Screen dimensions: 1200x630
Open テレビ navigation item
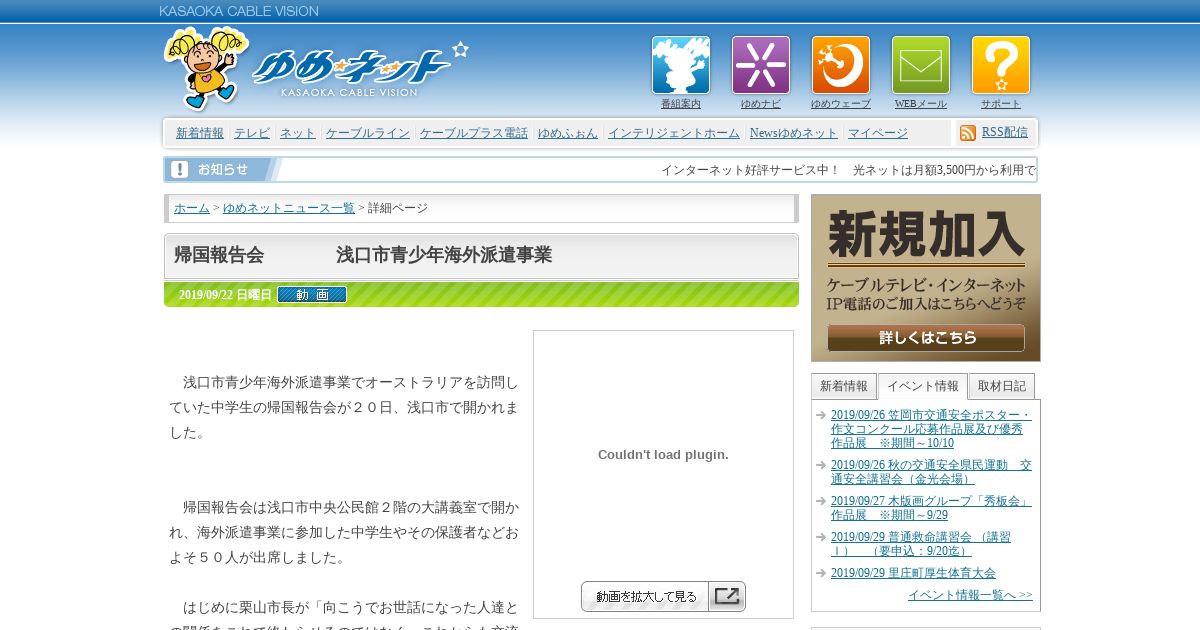(252, 133)
